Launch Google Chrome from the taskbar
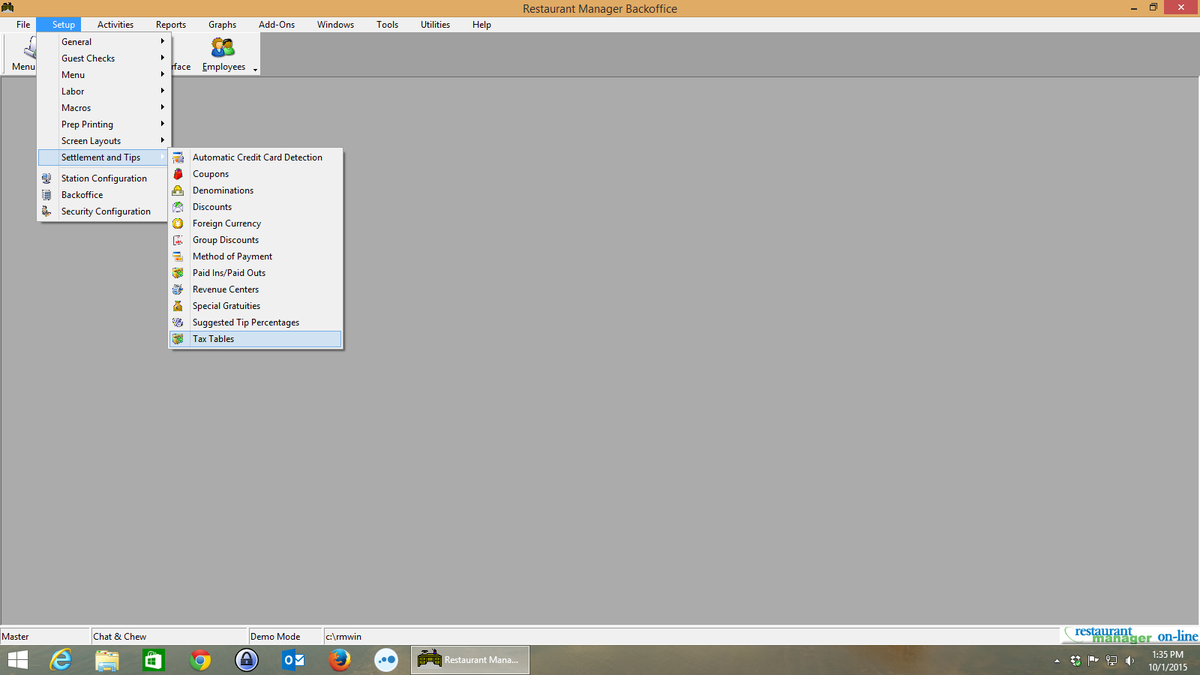The width and height of the screenshot is (1200, 675). [x=201, y=660]
